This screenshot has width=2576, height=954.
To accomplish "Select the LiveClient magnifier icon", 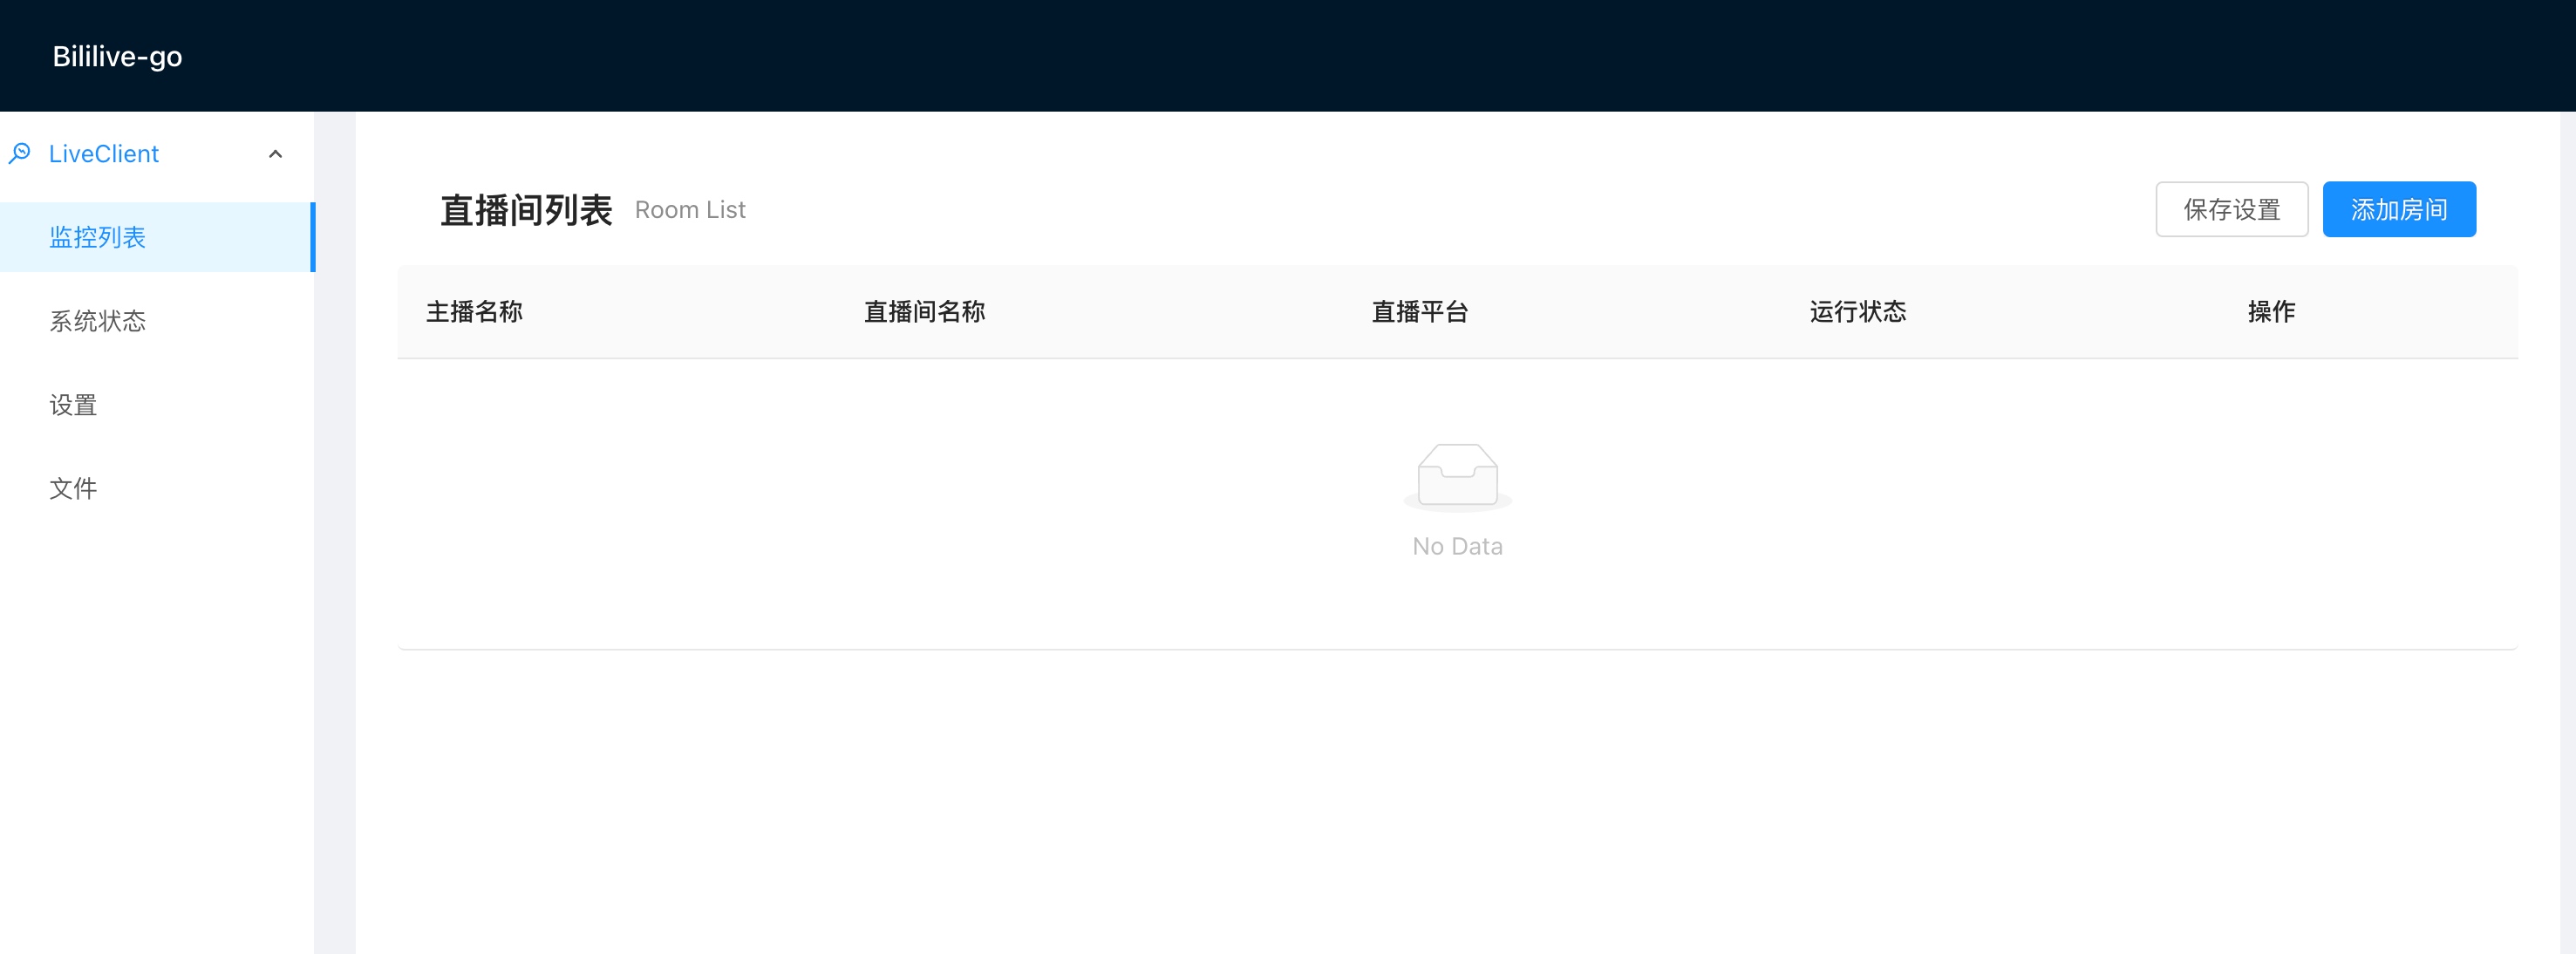I will 22,153.
